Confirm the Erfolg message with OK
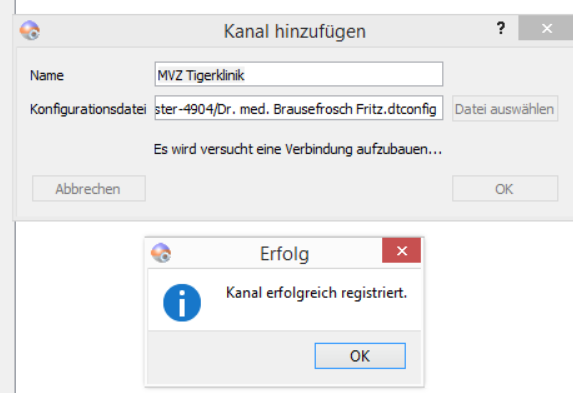Image resolution: width=573 pixels, height=393 pixels. click(x=360, y=356)
